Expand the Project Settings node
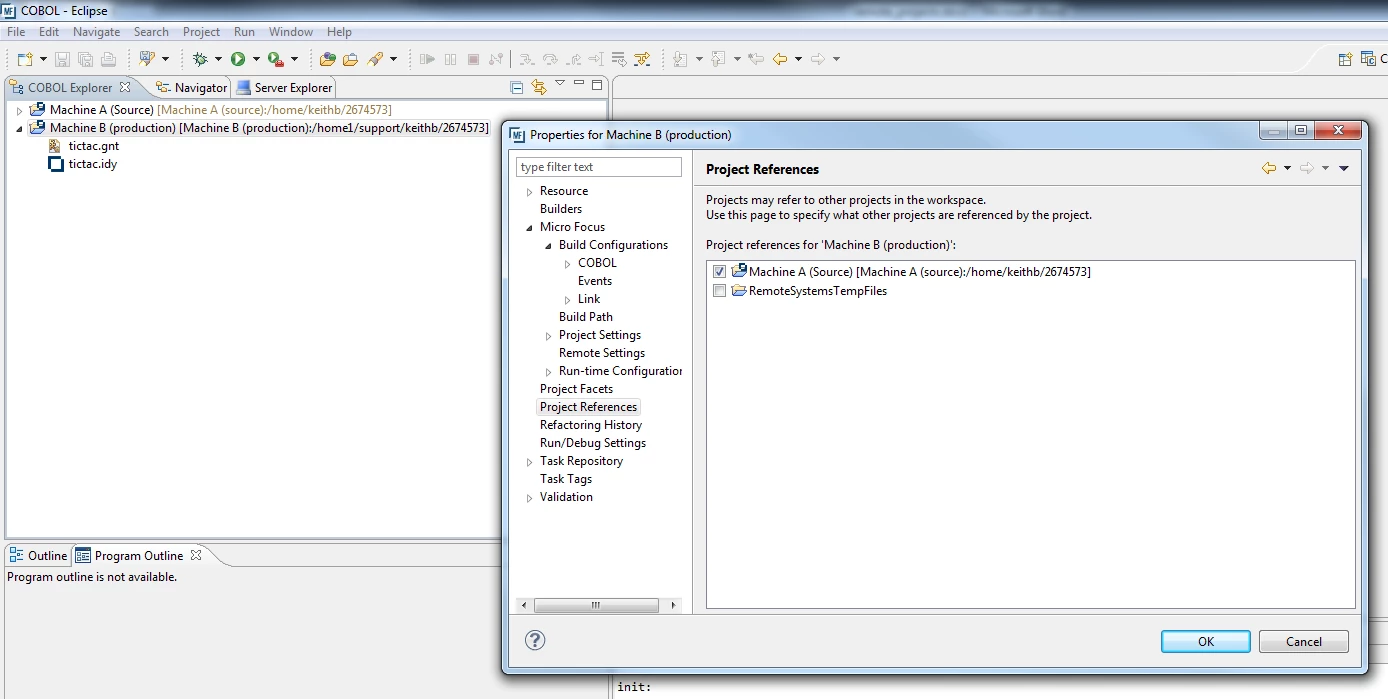The height and width of the screenshot is (699, 1388). tap(548, 336)
